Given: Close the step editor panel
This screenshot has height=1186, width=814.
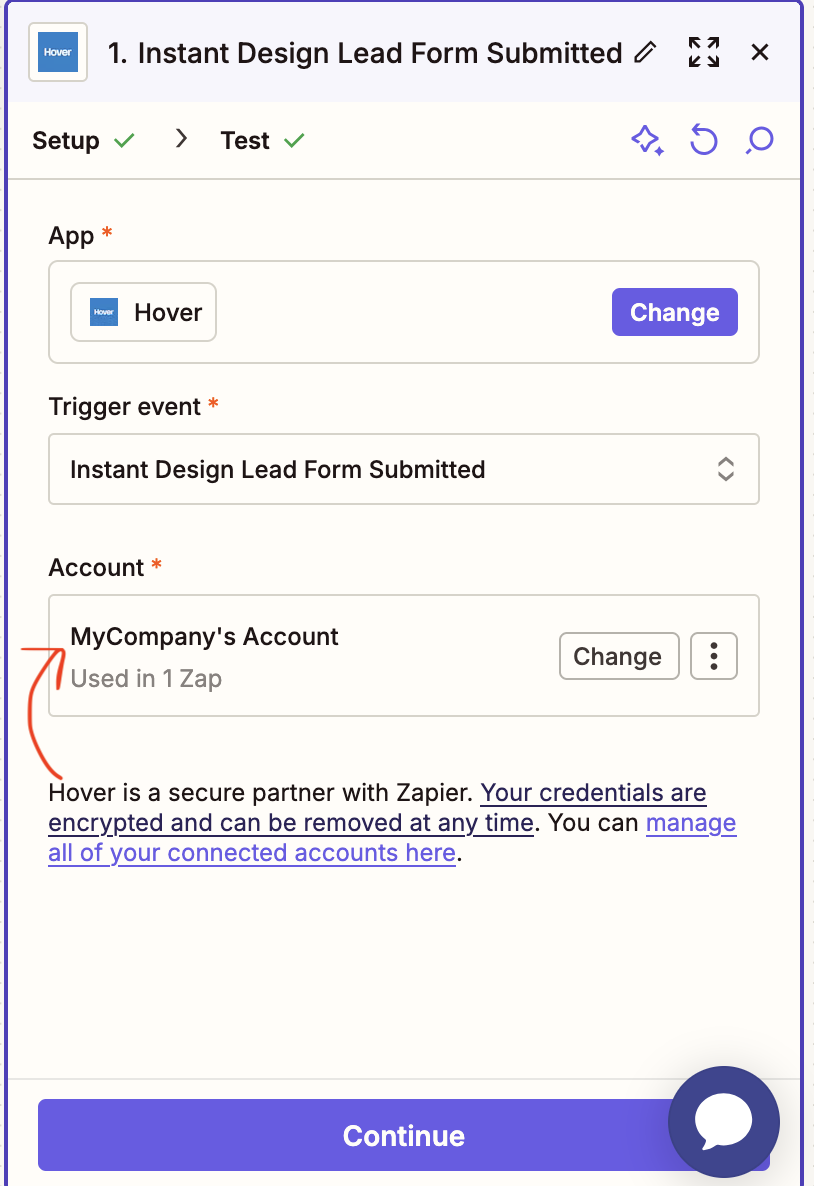Looking at the screenshot, I should [x=760, y=52].
